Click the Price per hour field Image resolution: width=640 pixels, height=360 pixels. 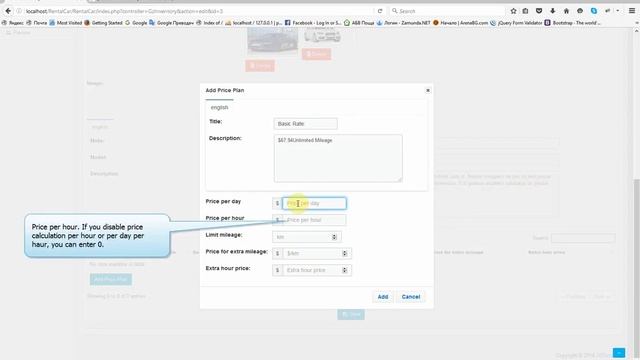(x=314, y=220)
